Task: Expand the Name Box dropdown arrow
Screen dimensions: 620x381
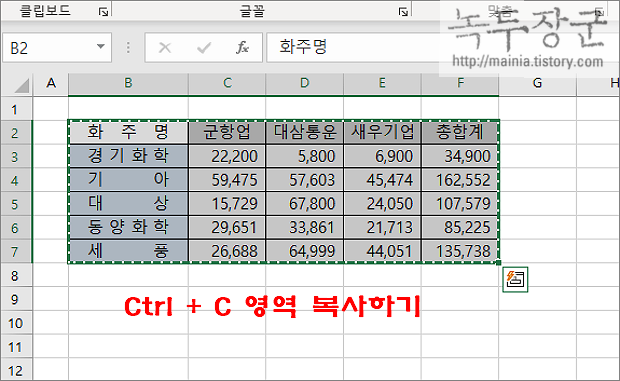Action: point(101,47)
